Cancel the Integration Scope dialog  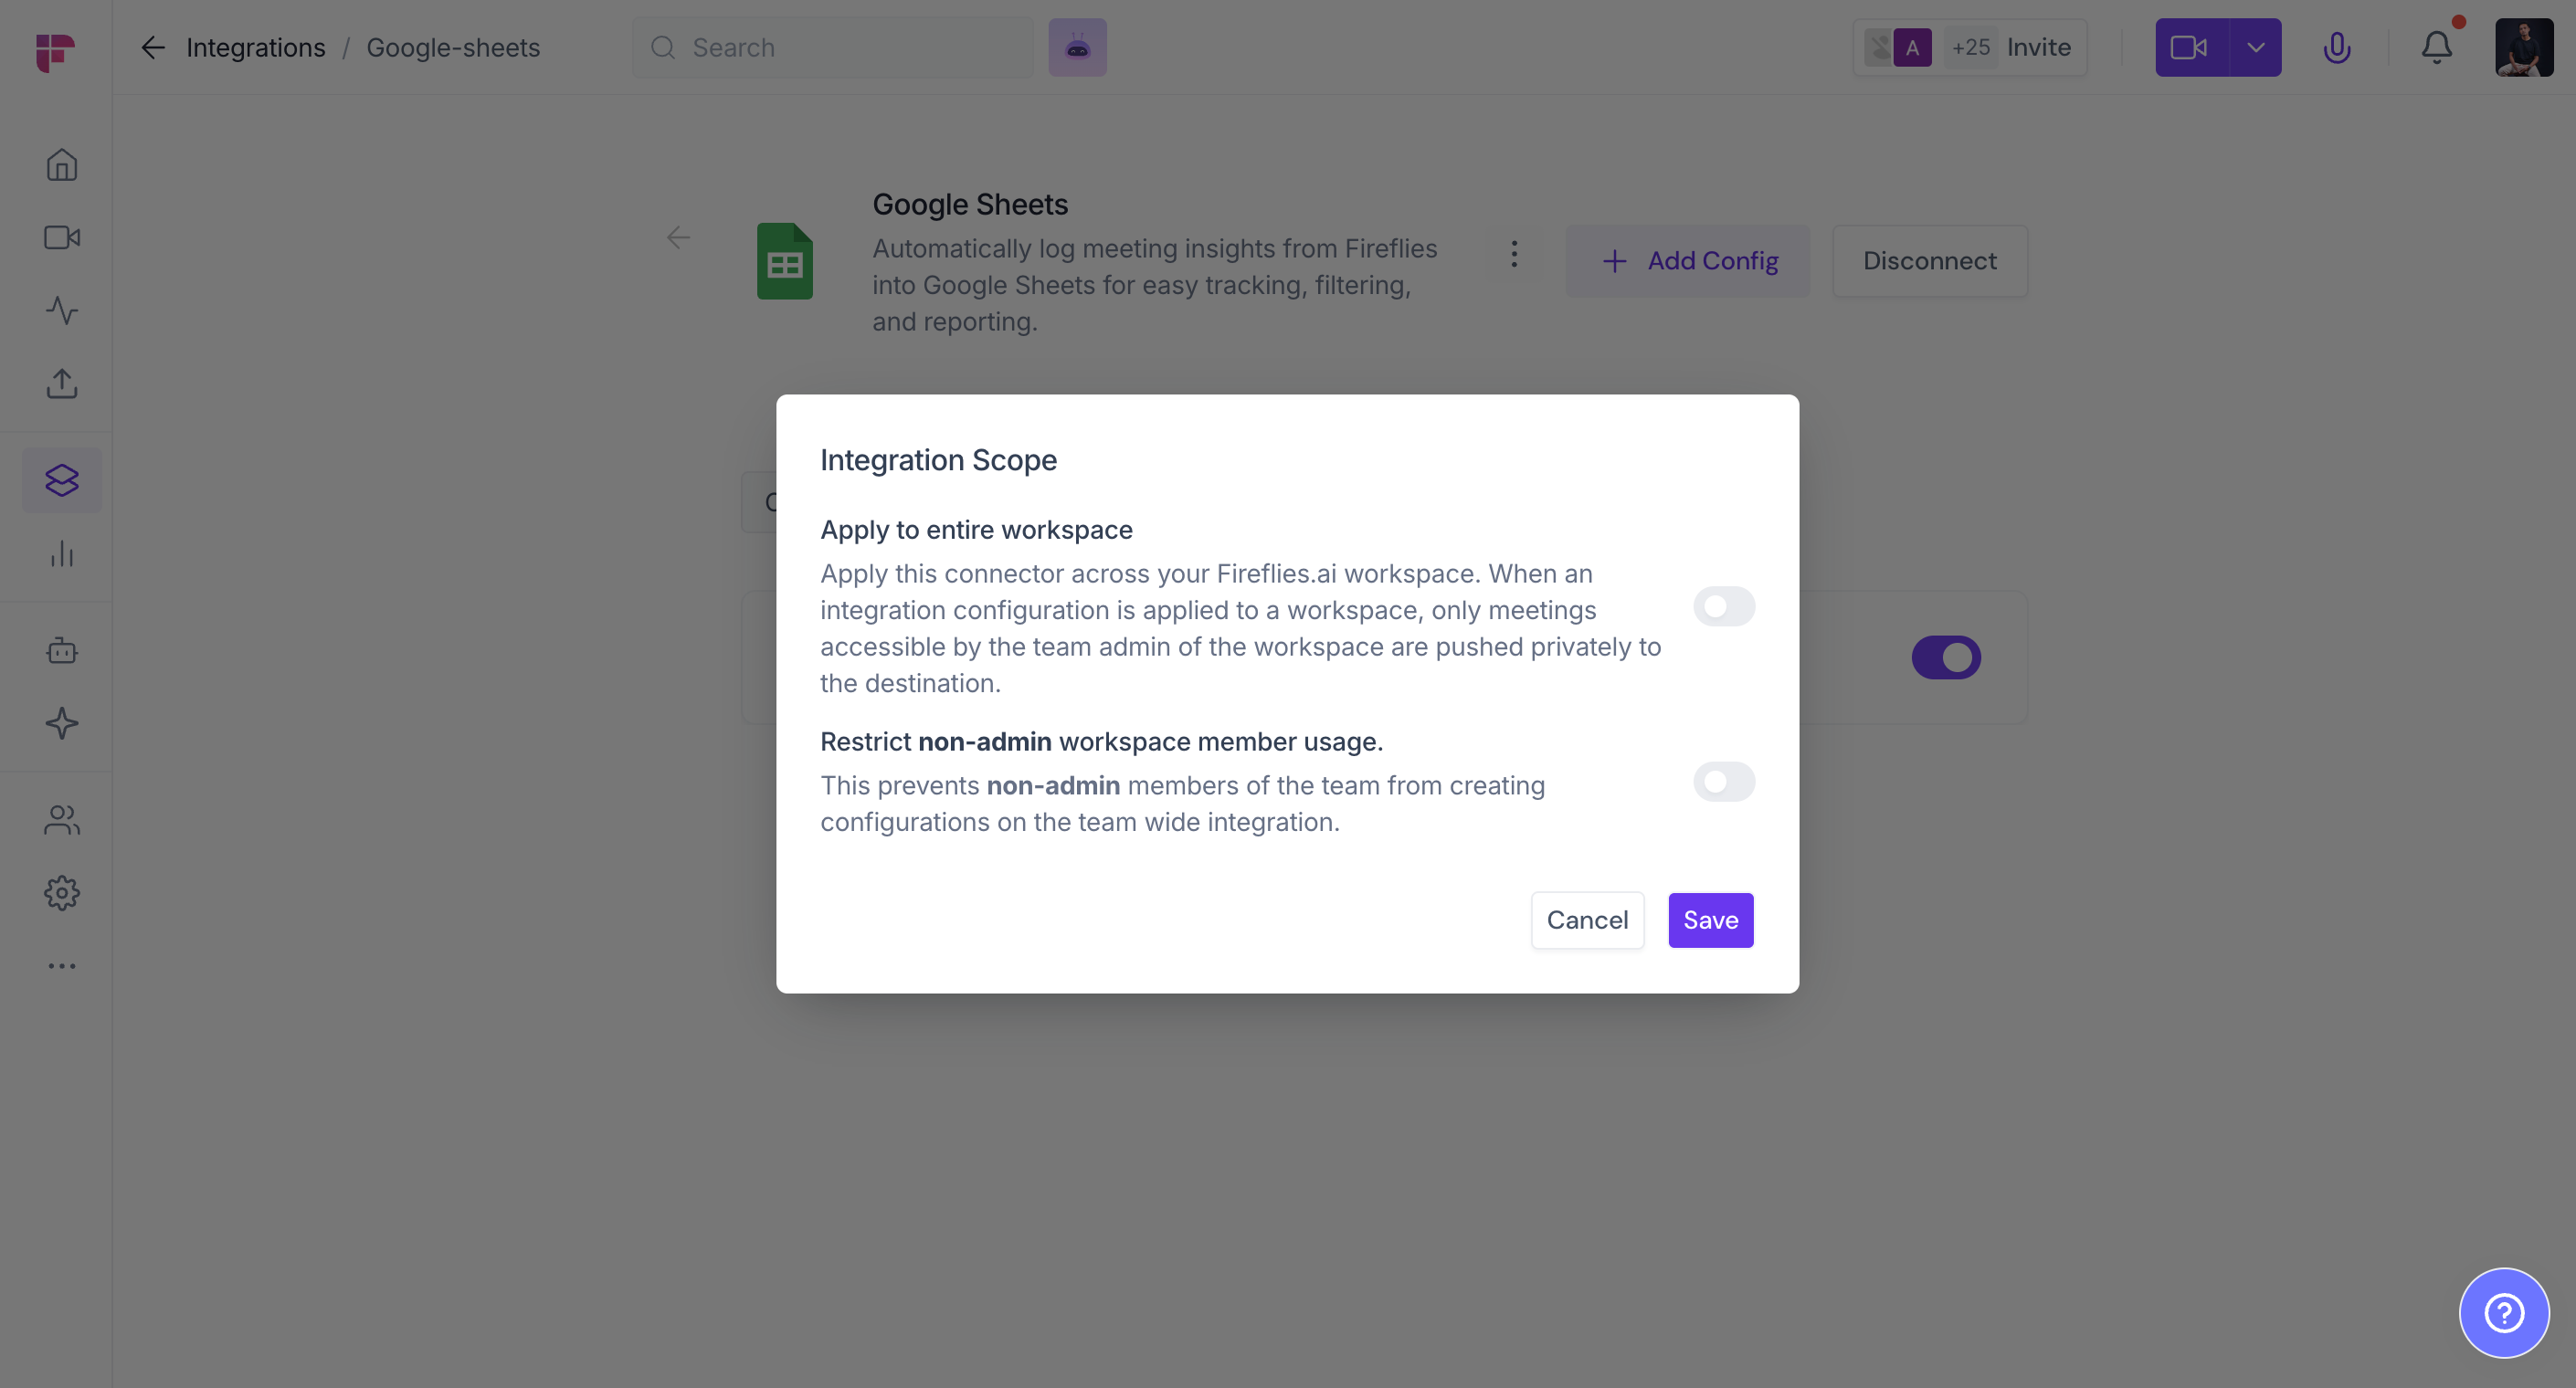pyautogui.click(x=1587, y=920)
